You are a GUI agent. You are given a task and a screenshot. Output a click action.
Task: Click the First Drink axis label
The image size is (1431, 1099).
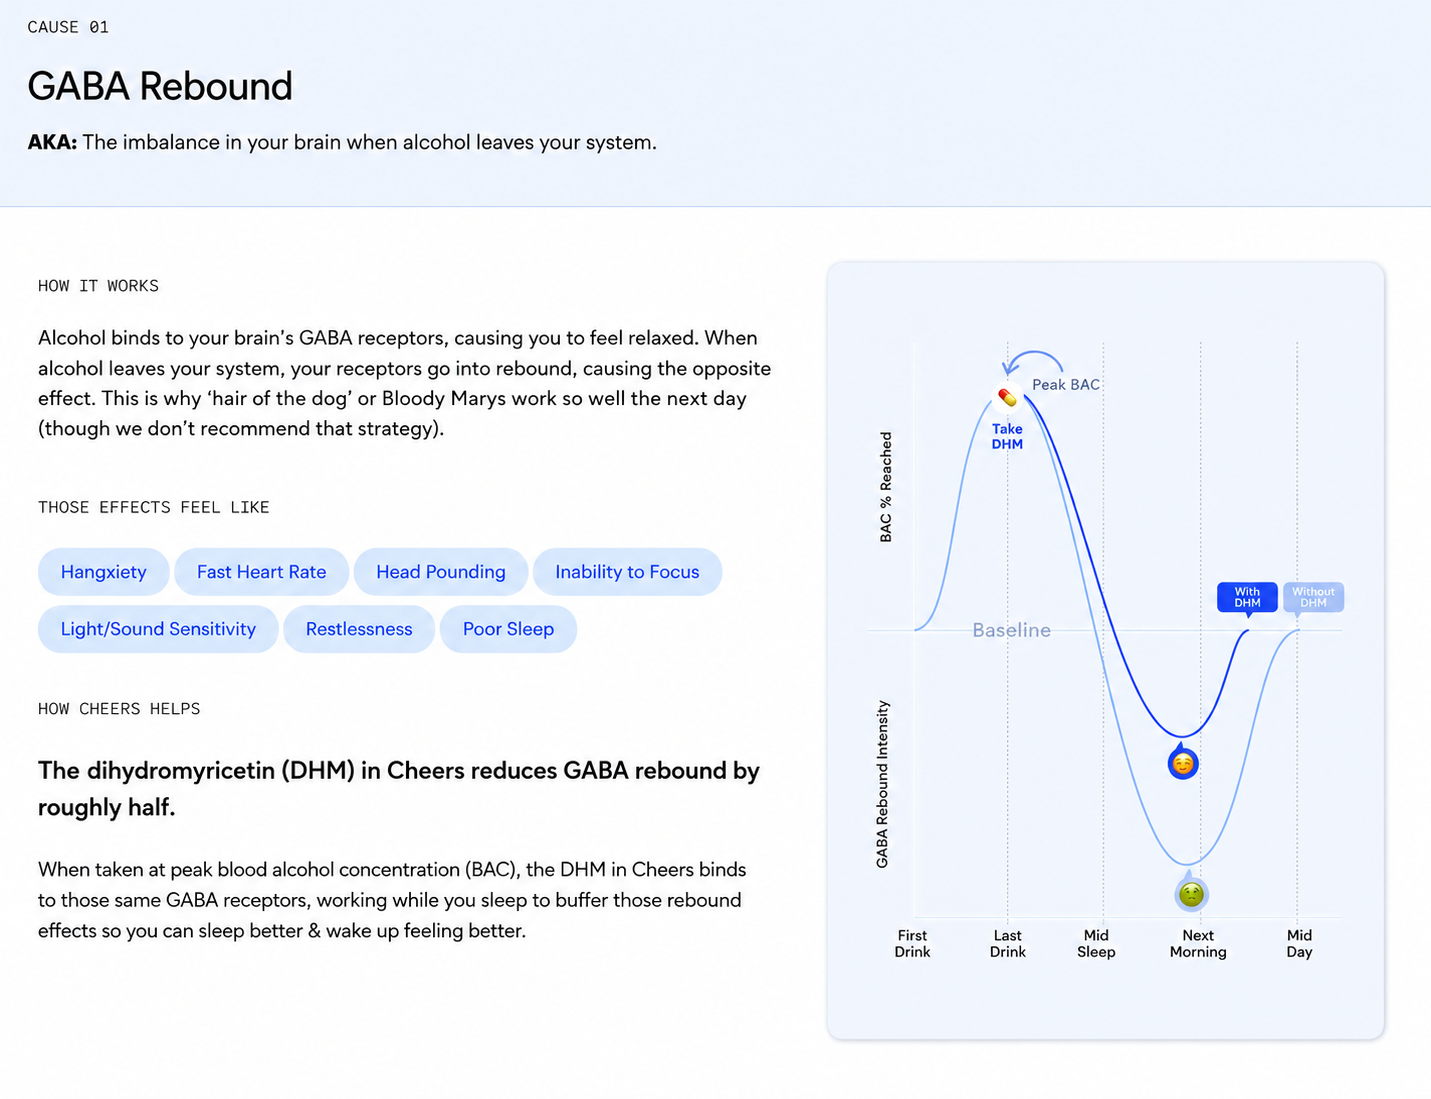coord(912,944)
